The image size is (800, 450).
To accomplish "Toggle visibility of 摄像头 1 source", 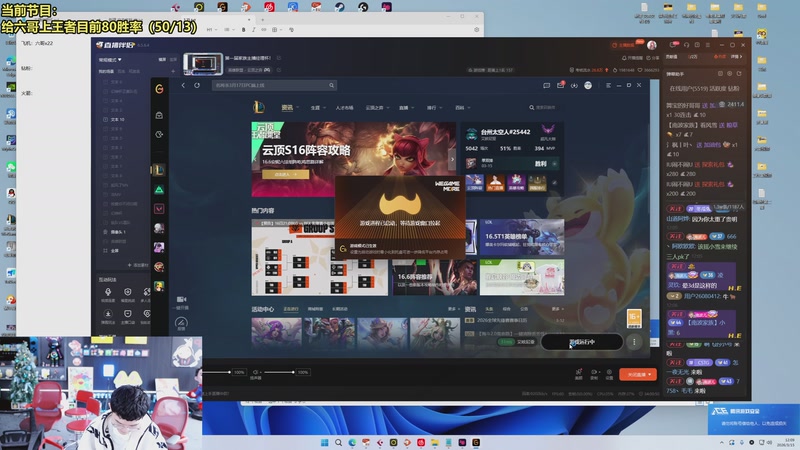I will [105, 232].
